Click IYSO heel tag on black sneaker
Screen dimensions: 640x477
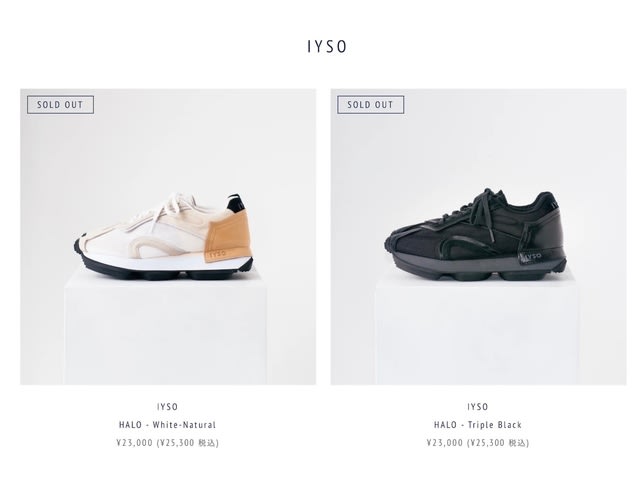click(x=531, y=257)
